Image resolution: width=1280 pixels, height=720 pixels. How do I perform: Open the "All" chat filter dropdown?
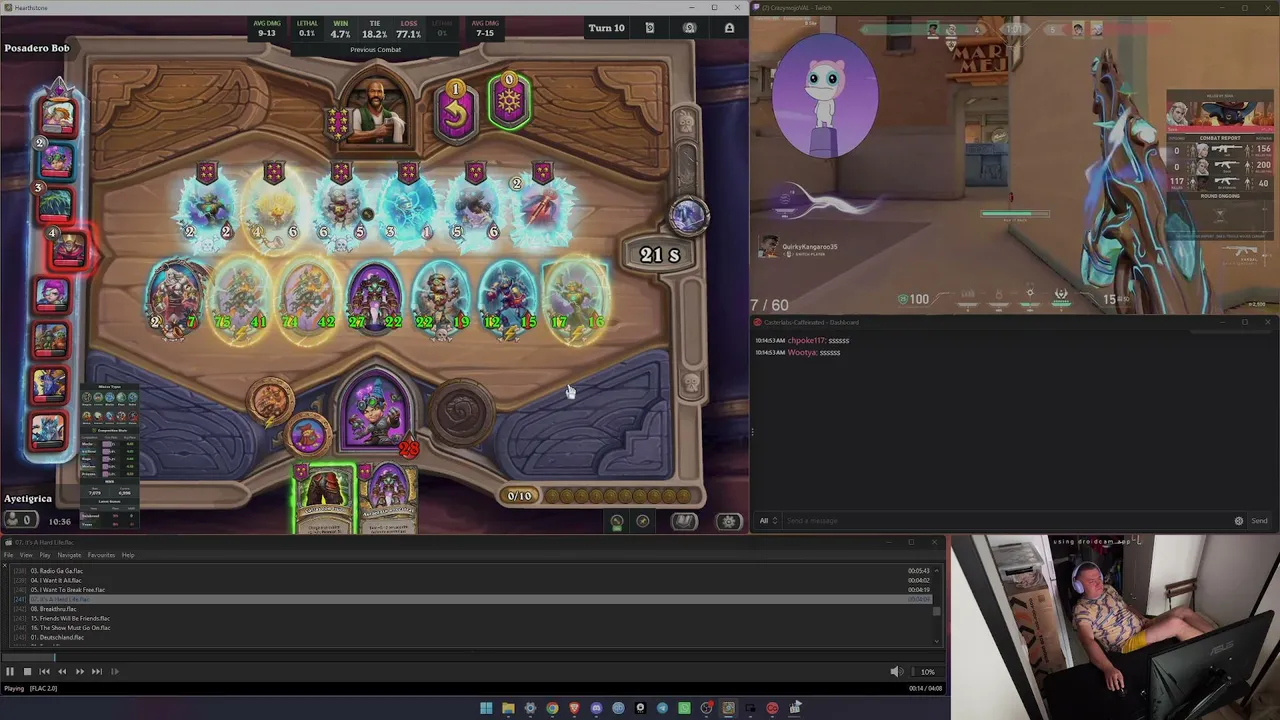pos(768,521)
